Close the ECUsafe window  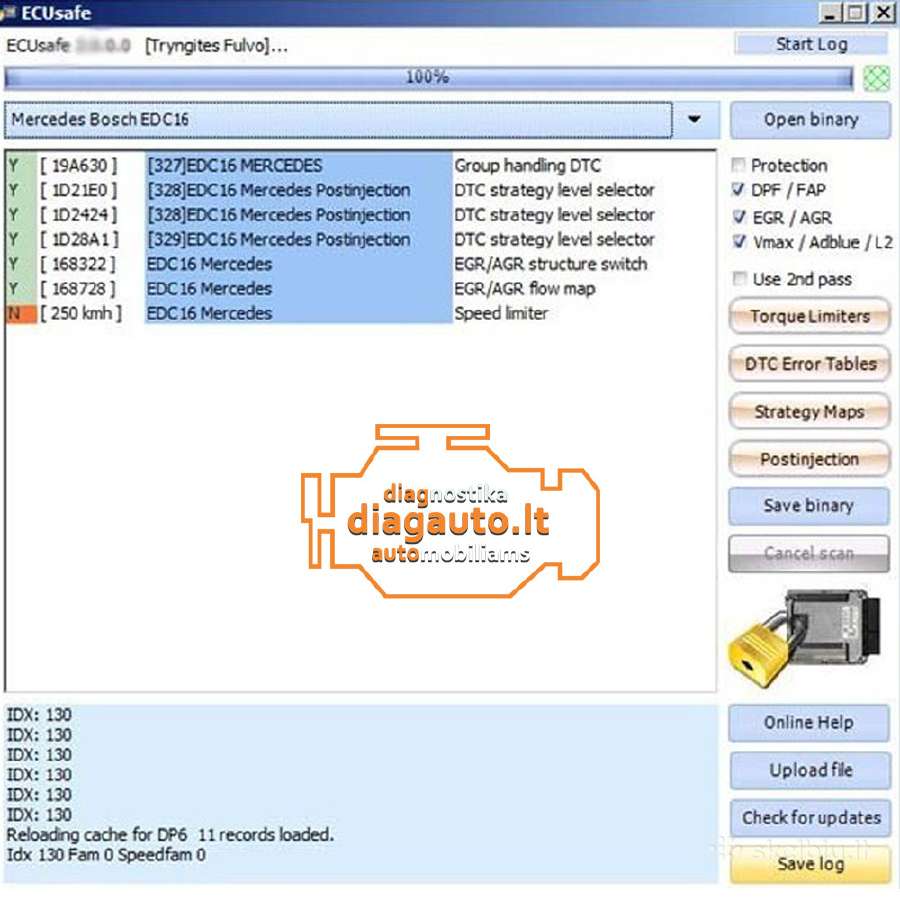883,13
